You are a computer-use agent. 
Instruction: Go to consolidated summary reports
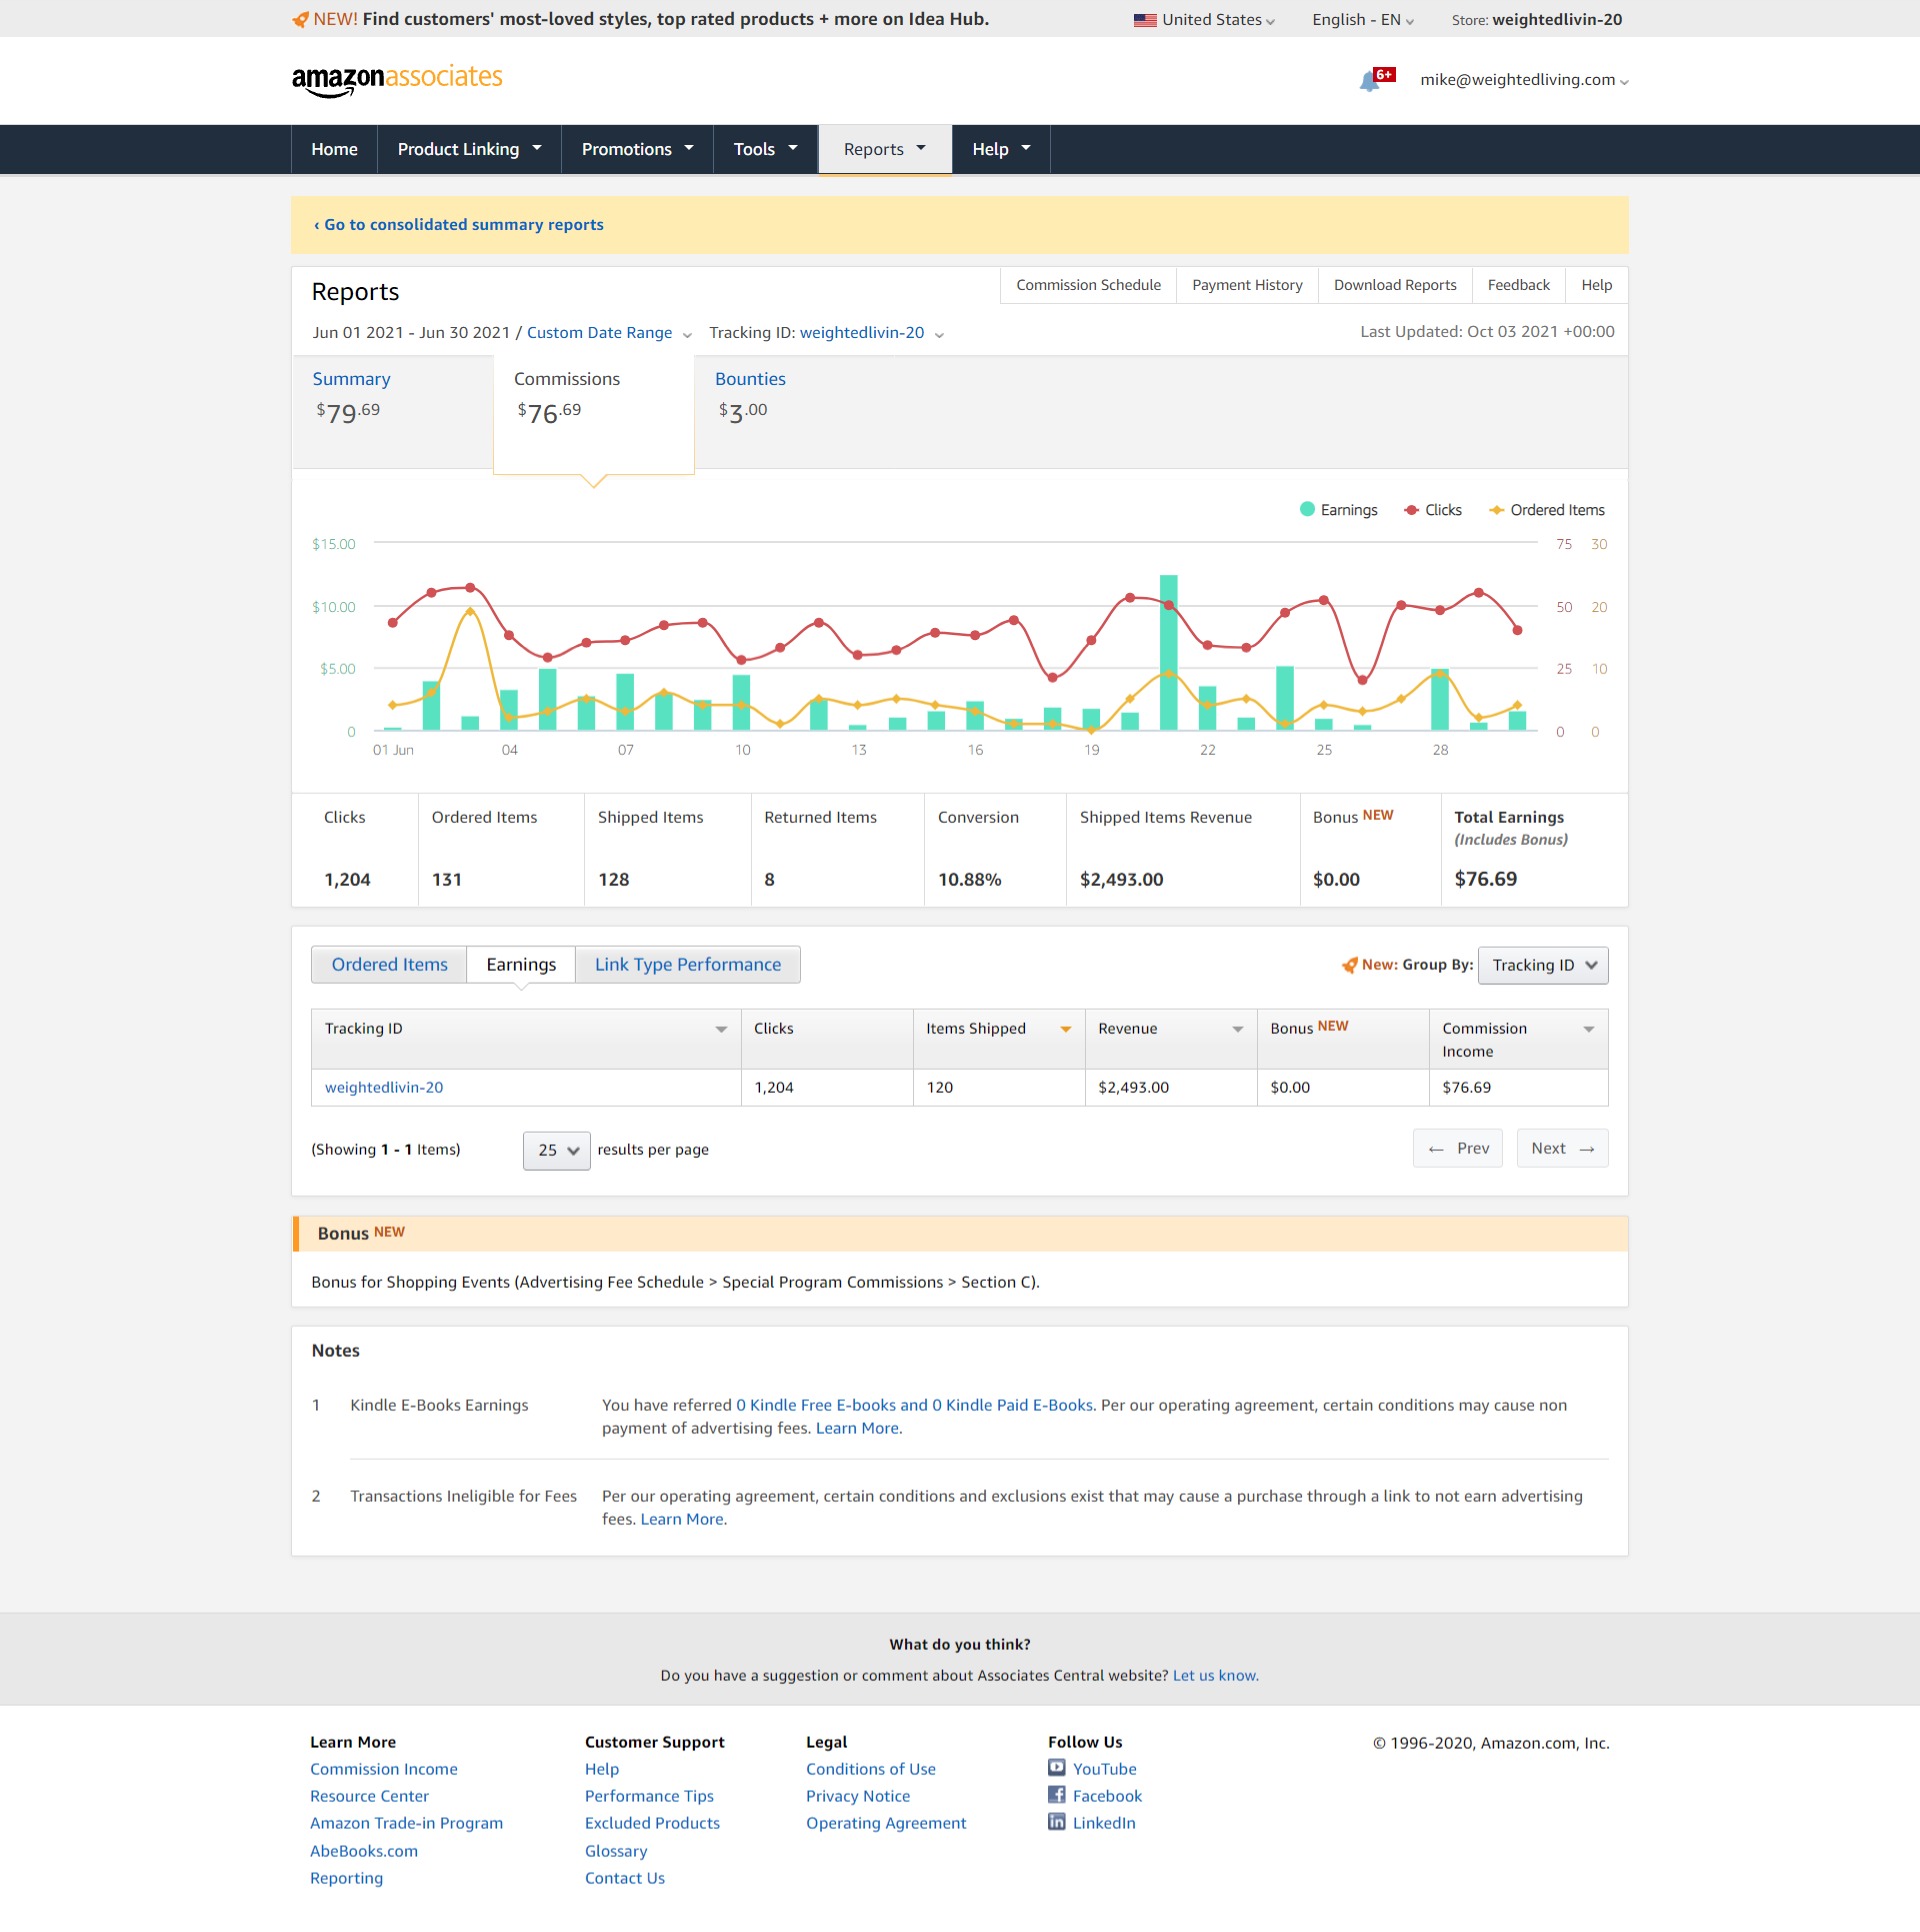(459, 225)
